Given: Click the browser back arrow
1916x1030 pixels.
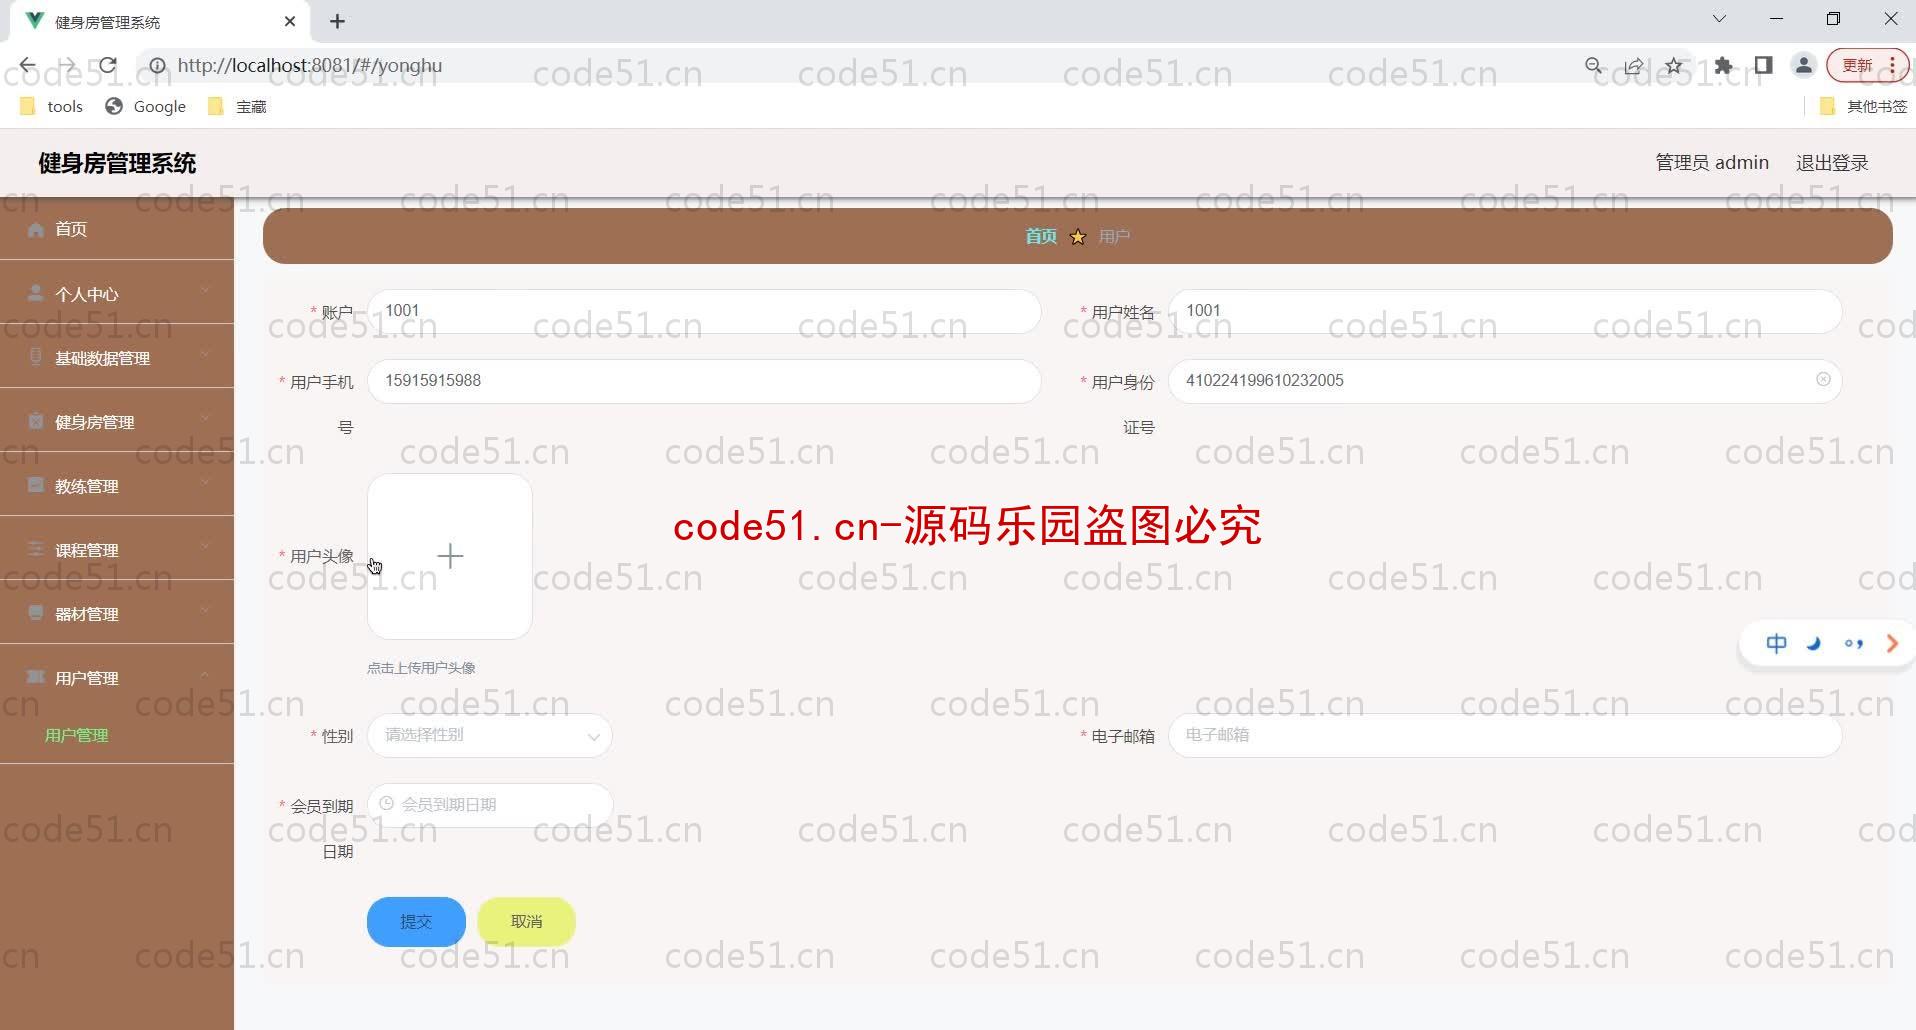Looking at the screenshot, I should tap(27, 65).
